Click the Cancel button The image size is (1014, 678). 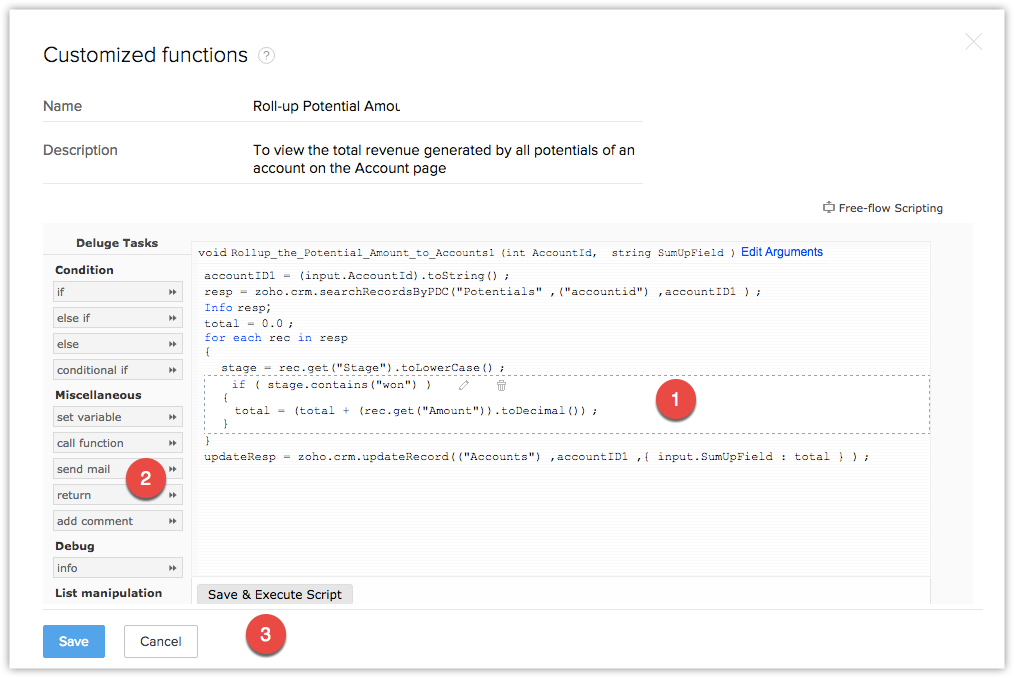[x=160, y=641]
